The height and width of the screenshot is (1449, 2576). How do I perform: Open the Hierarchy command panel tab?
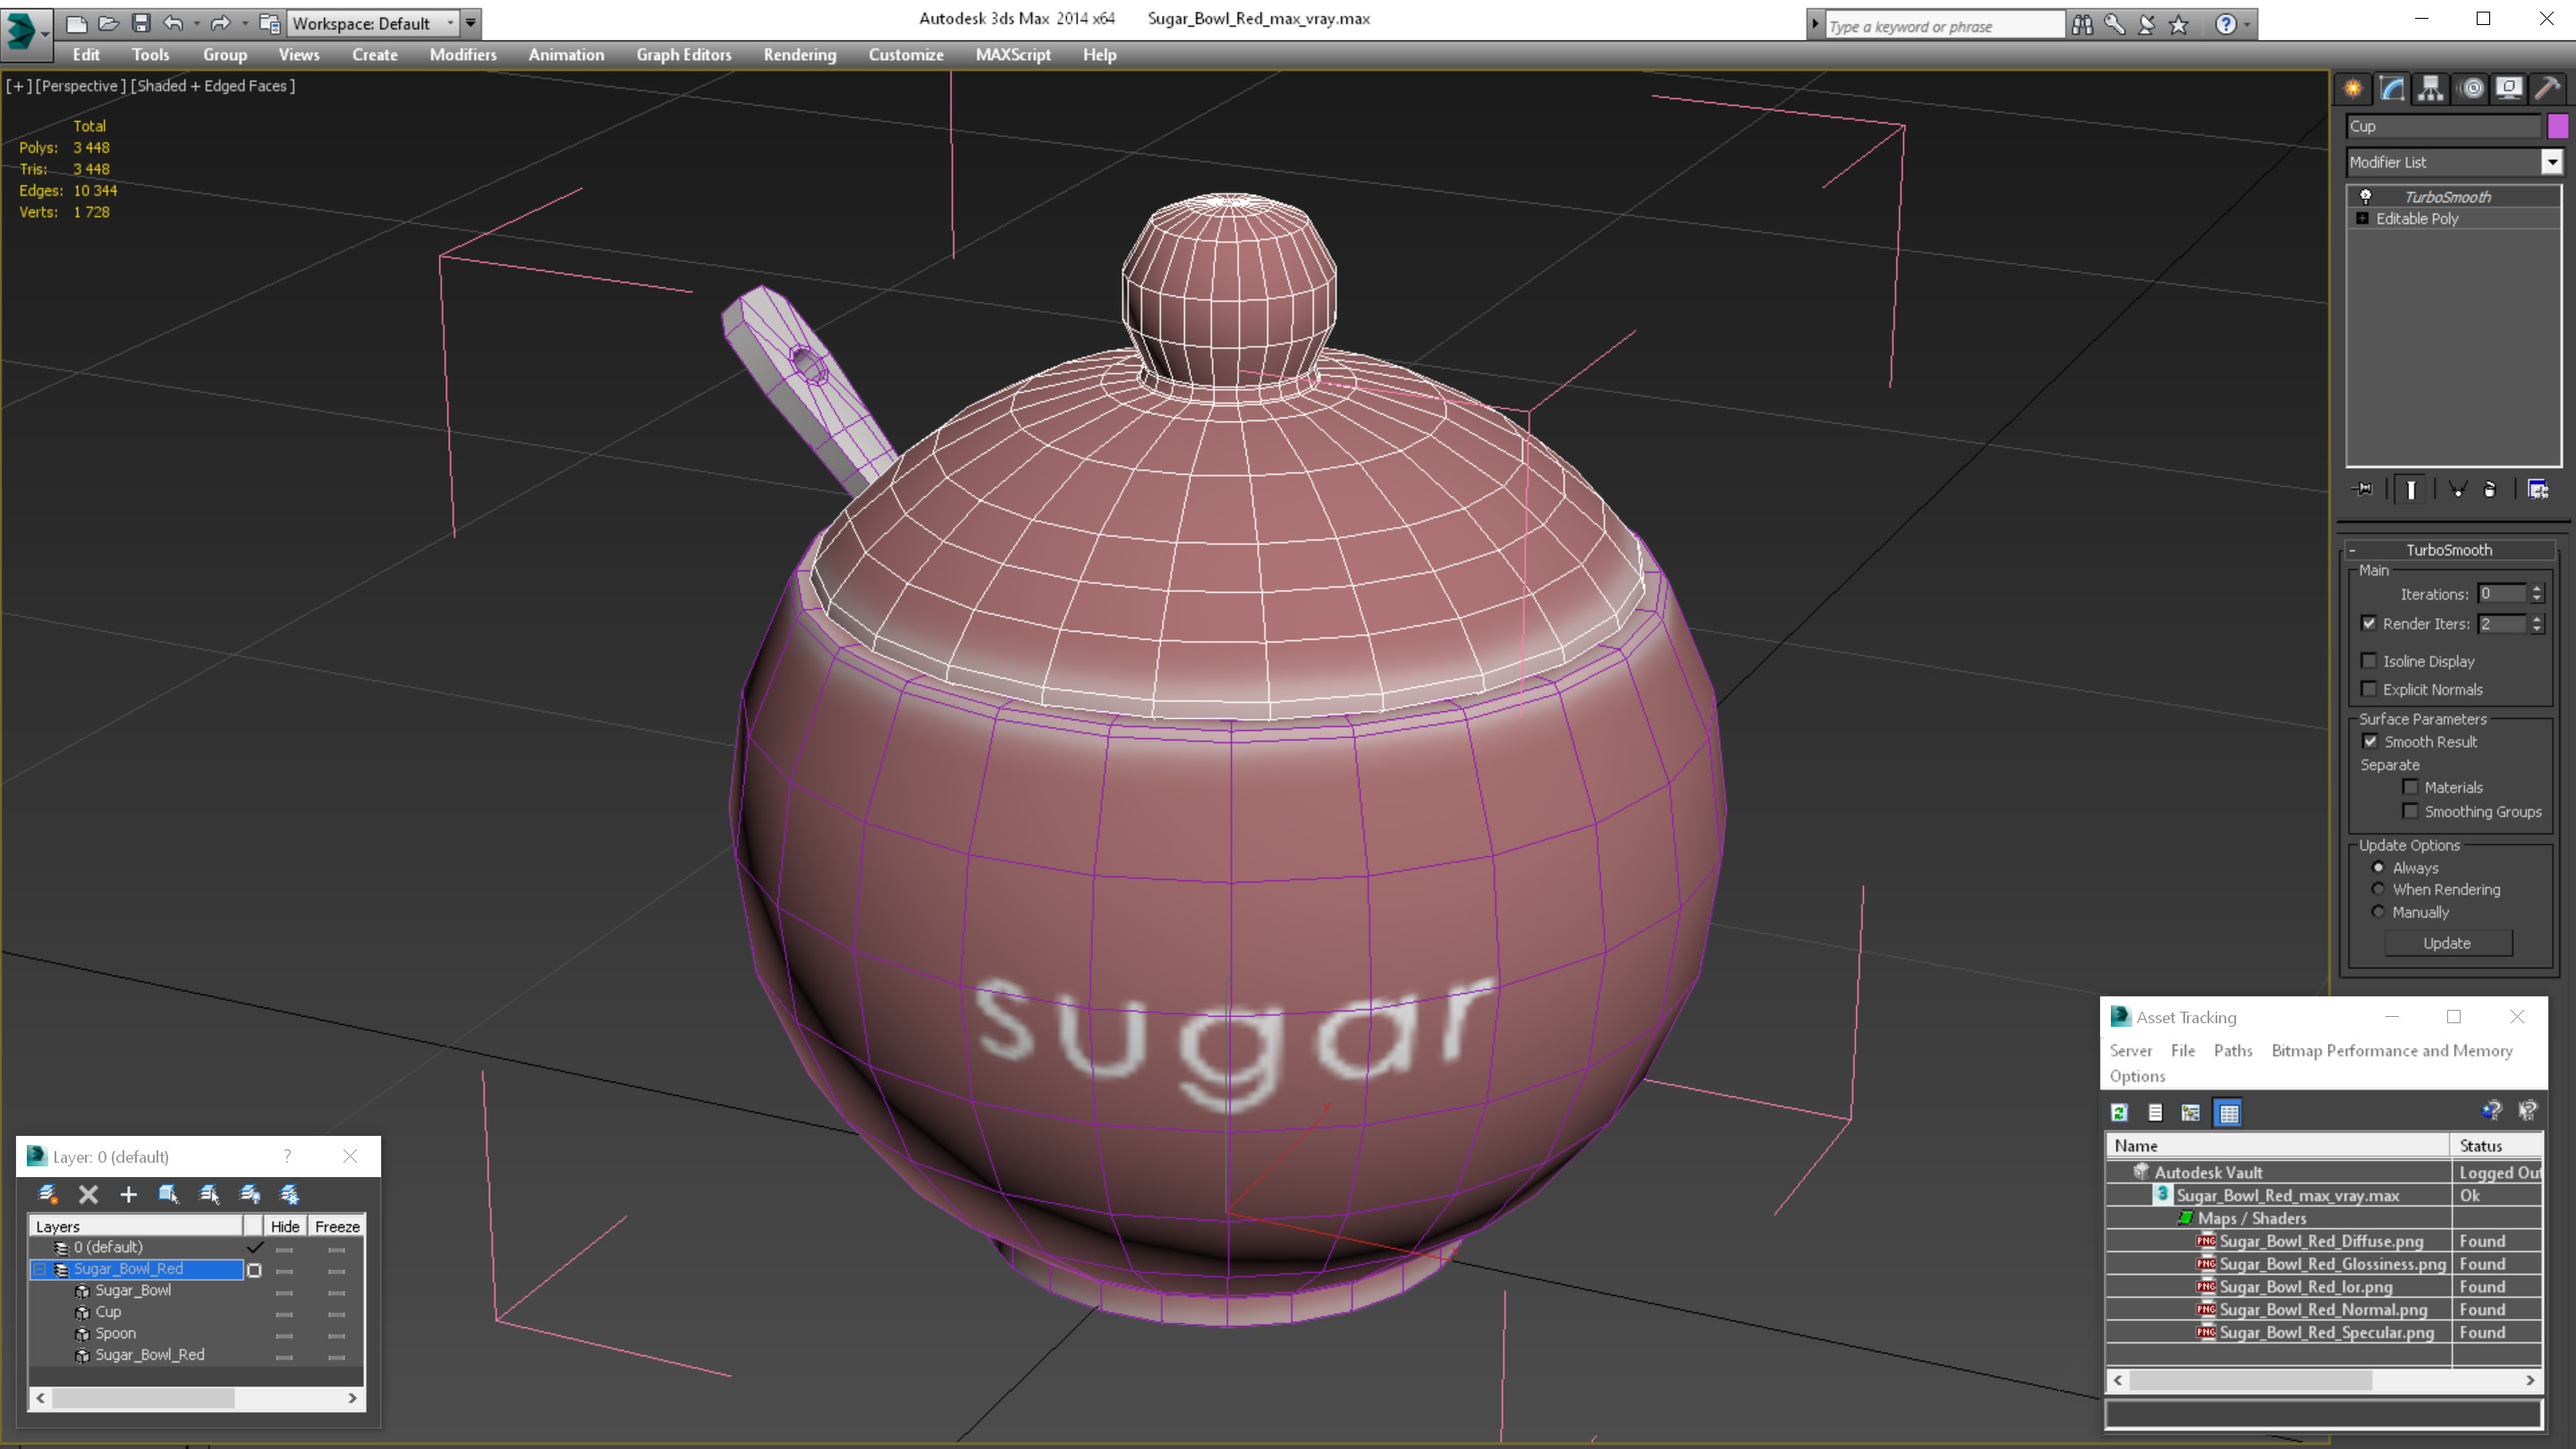point(2430,89)
